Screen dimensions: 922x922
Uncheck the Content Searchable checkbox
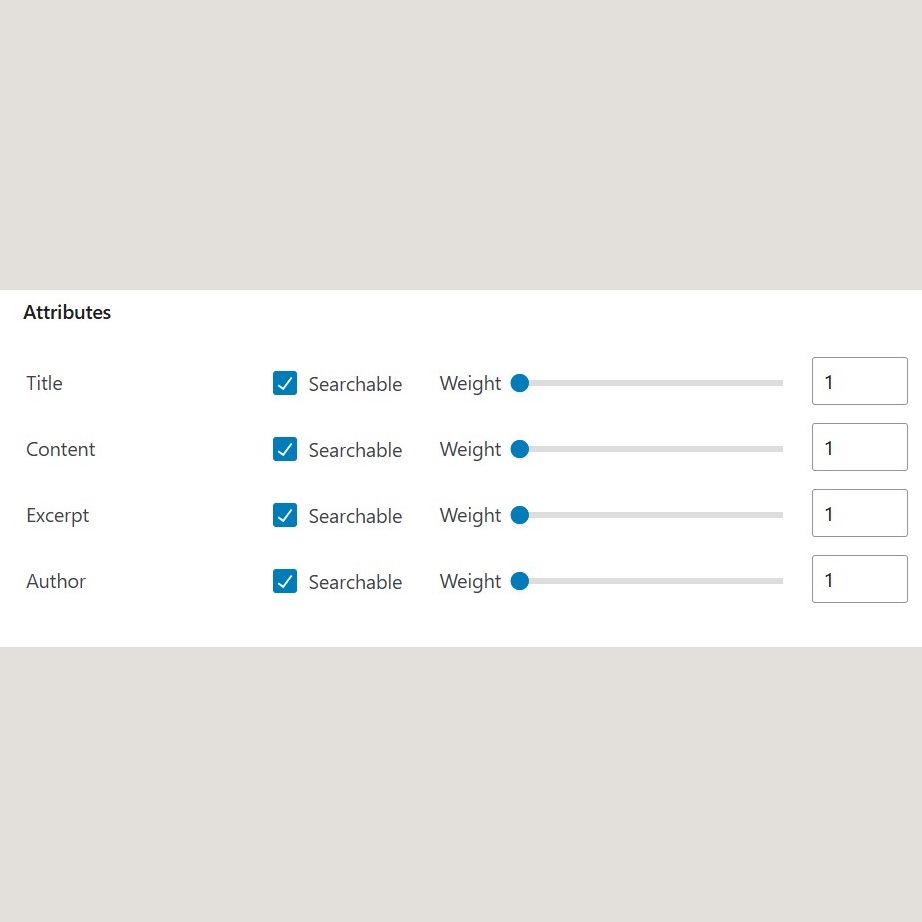(285, 449)
